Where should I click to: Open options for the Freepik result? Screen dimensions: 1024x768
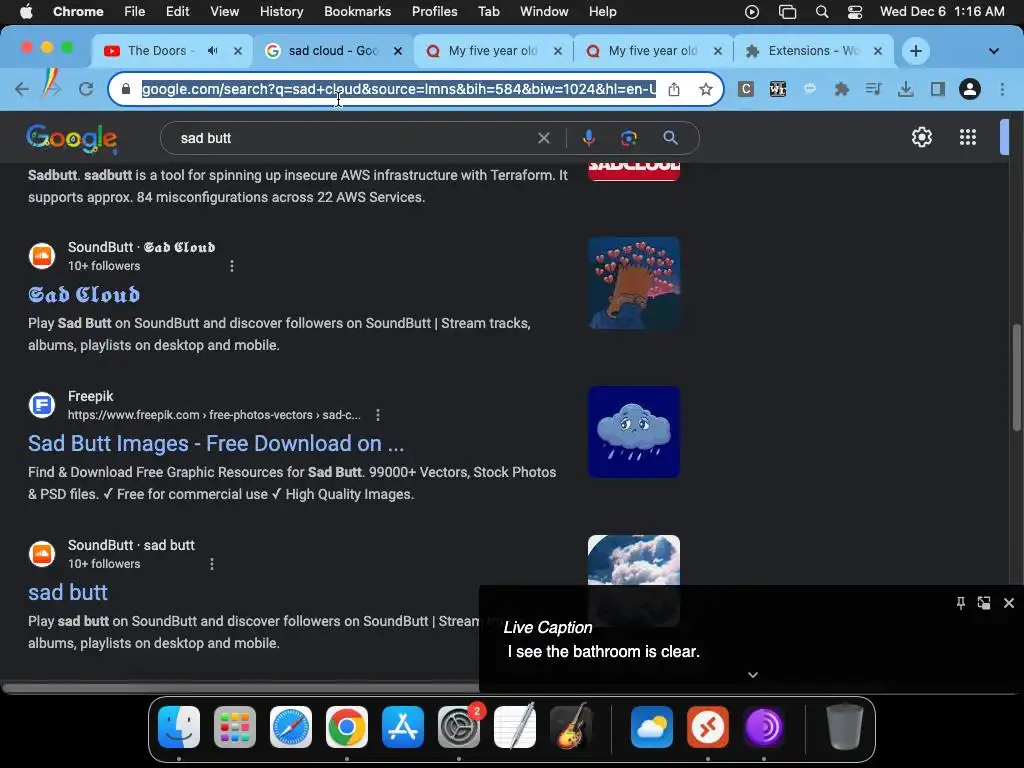pos(377,415)
